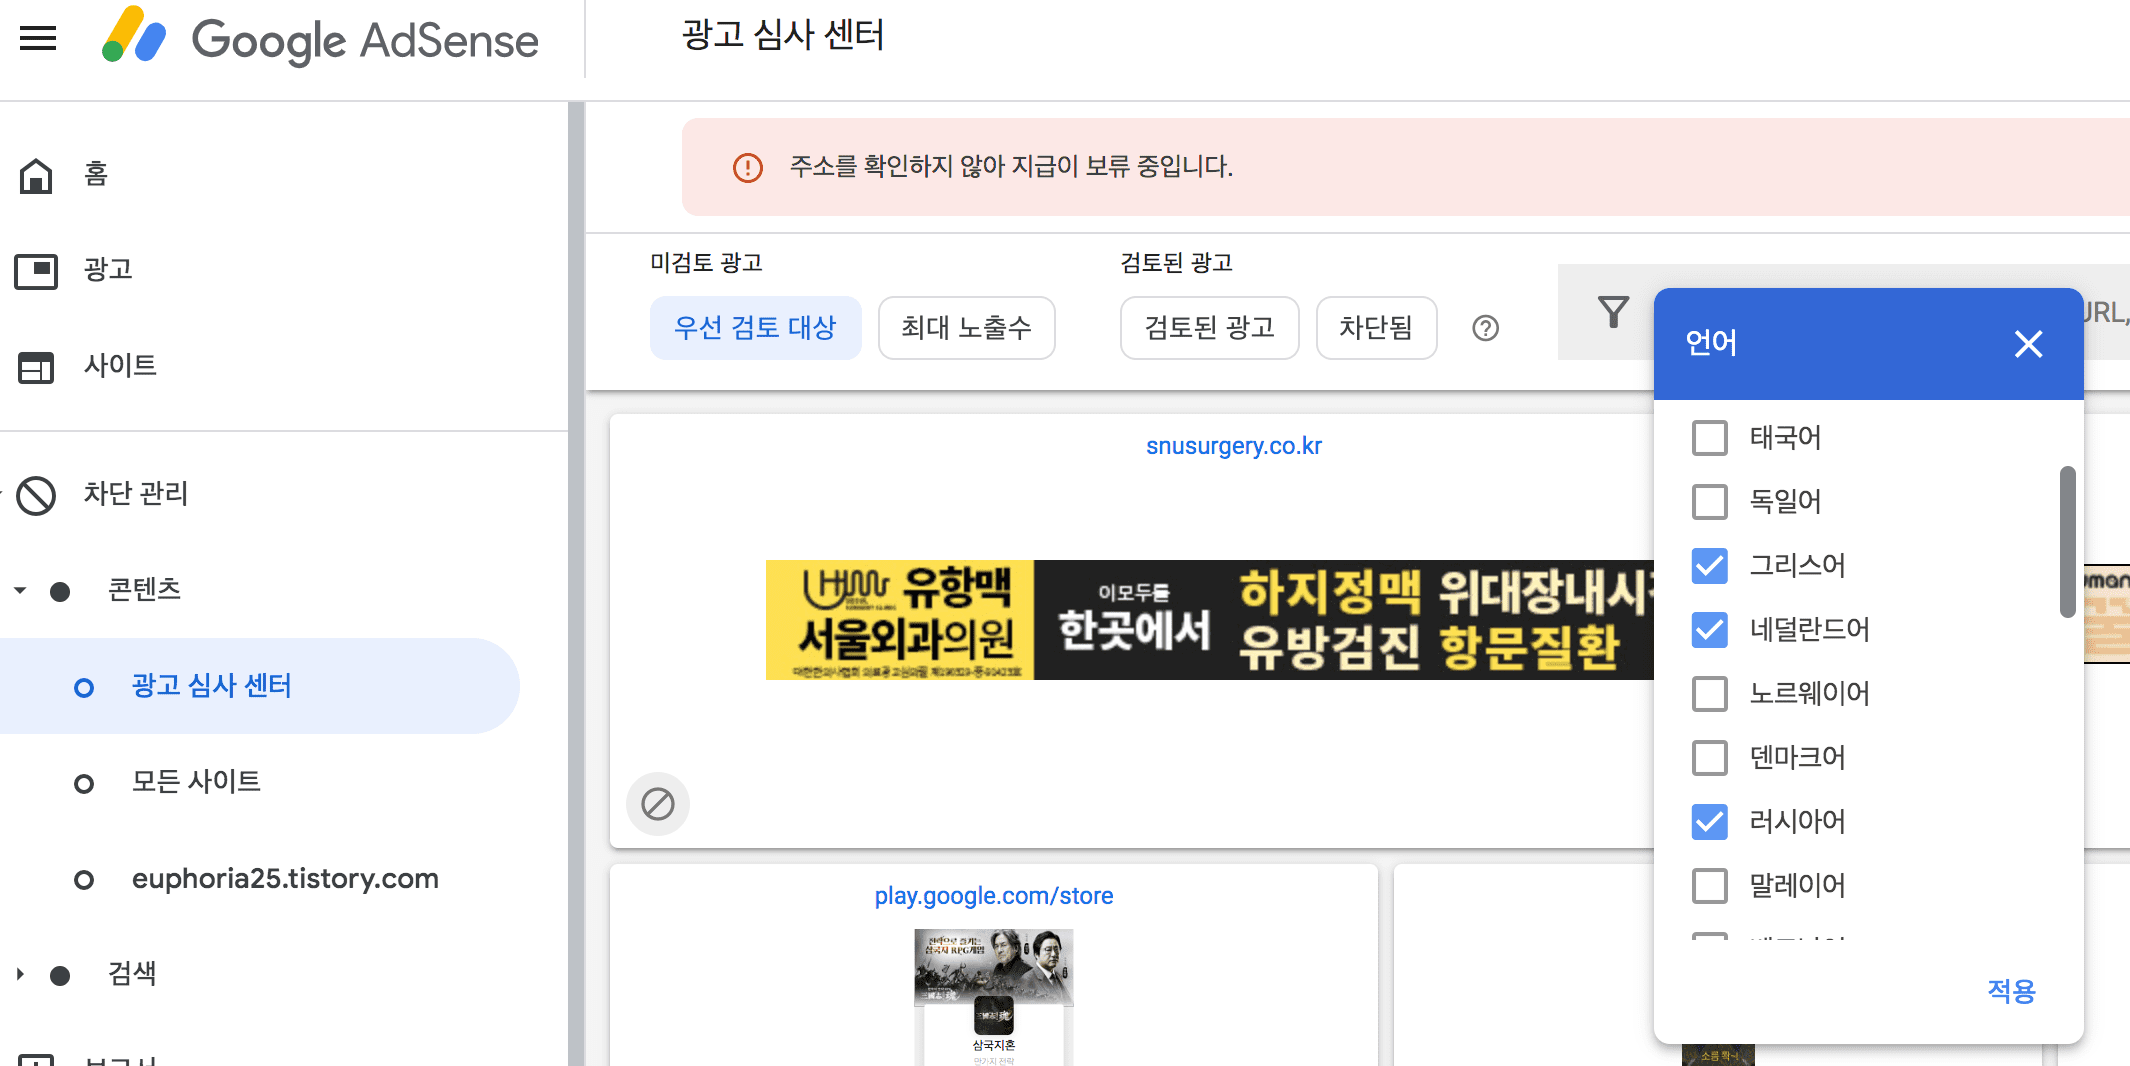
Task: Check the 태국어 language checkbox
Action: pos(1710,437)
